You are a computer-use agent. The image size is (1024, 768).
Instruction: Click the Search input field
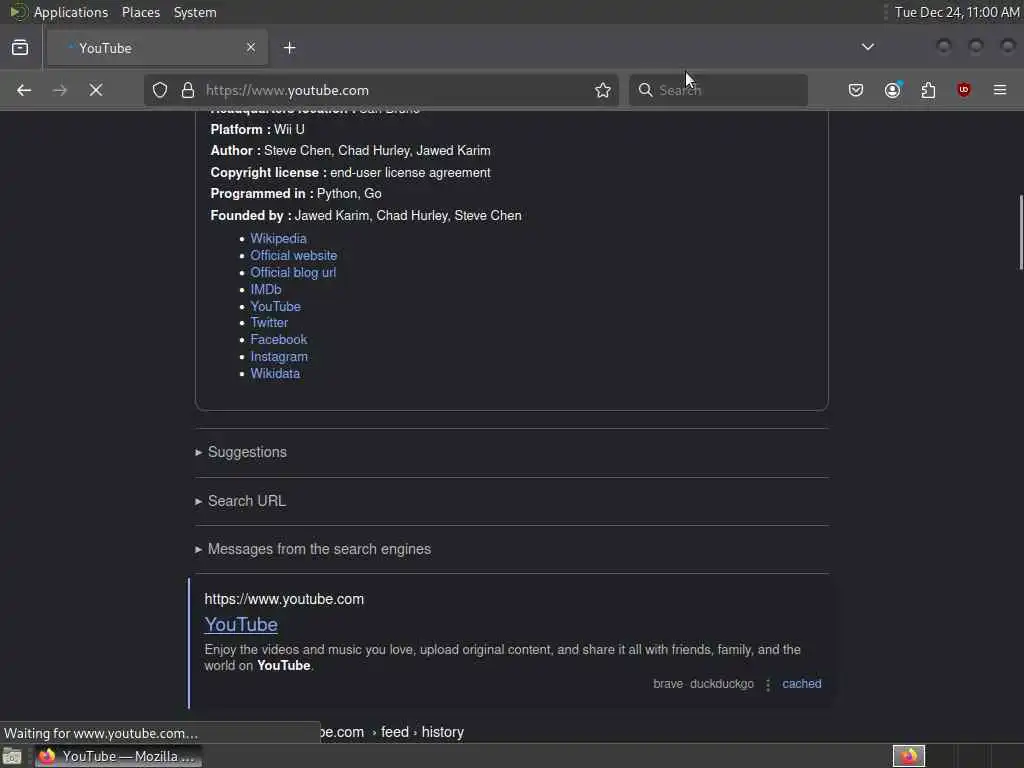[718, 90]
